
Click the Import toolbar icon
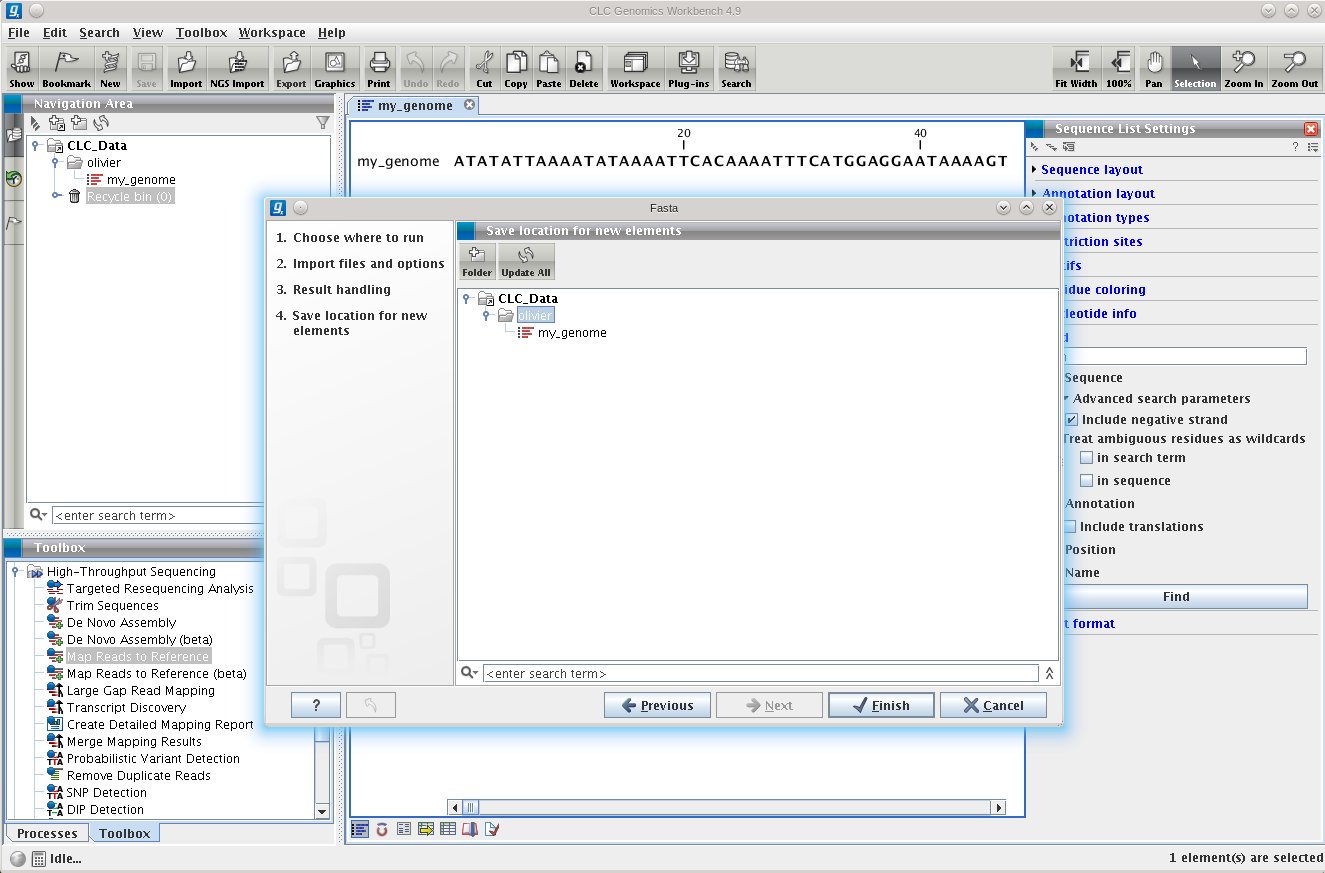pos(186,69)
